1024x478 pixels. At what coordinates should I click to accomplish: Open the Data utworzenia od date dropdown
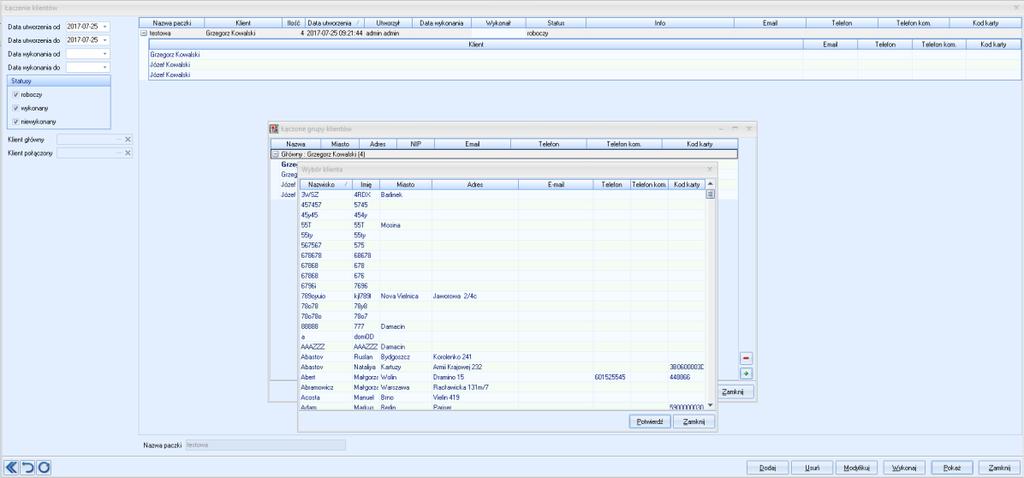pos(105,27)
